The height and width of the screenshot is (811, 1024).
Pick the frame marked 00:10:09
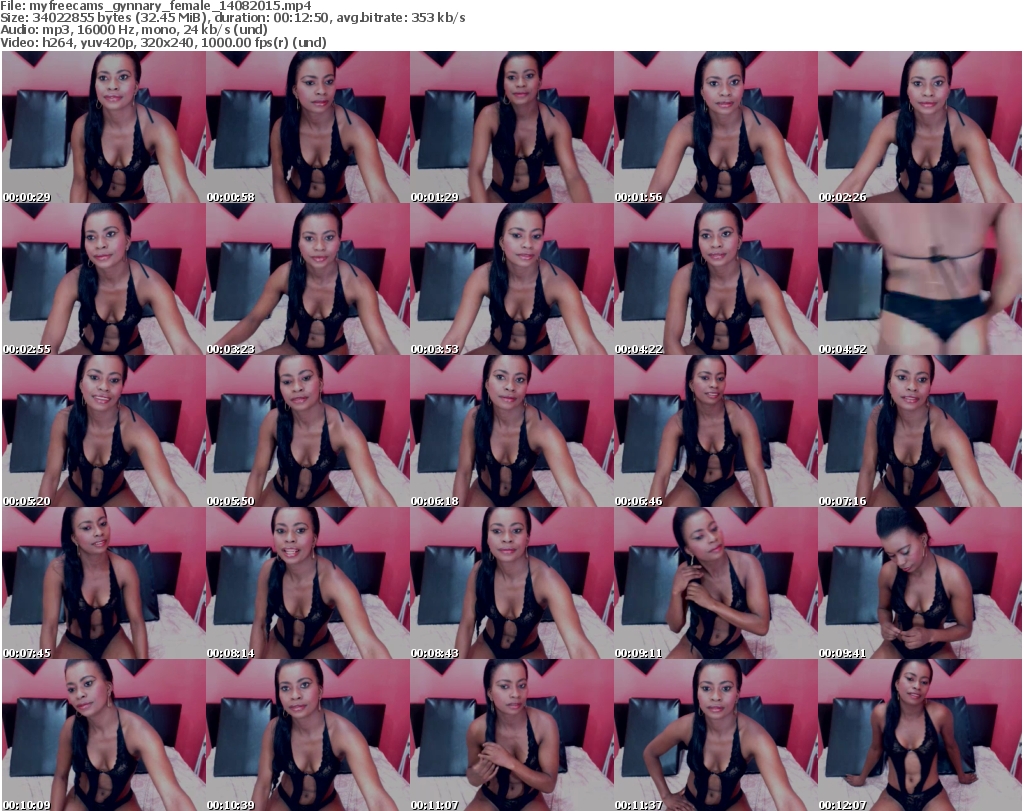pos(104,735)
